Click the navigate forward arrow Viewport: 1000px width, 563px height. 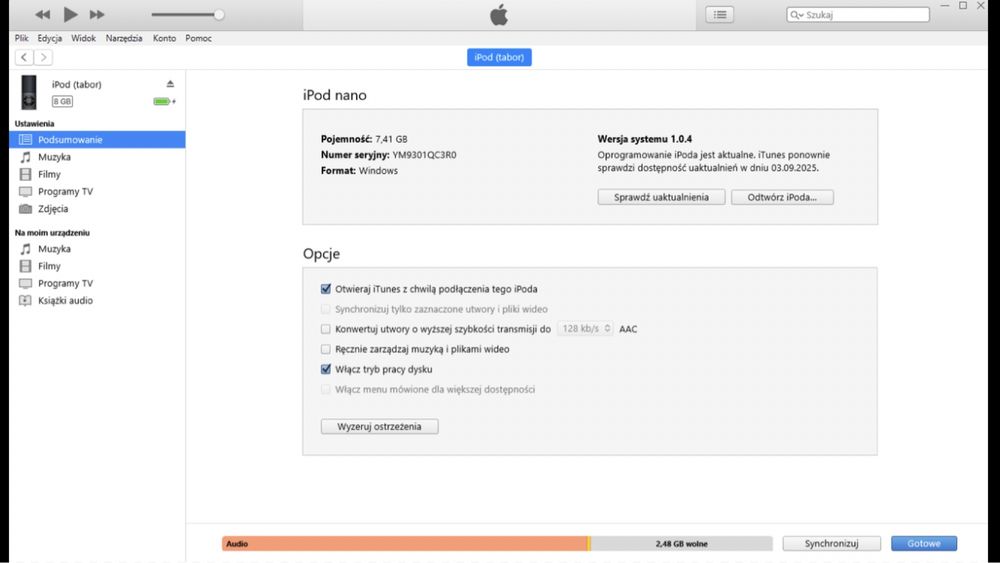(x=43, y=58)
